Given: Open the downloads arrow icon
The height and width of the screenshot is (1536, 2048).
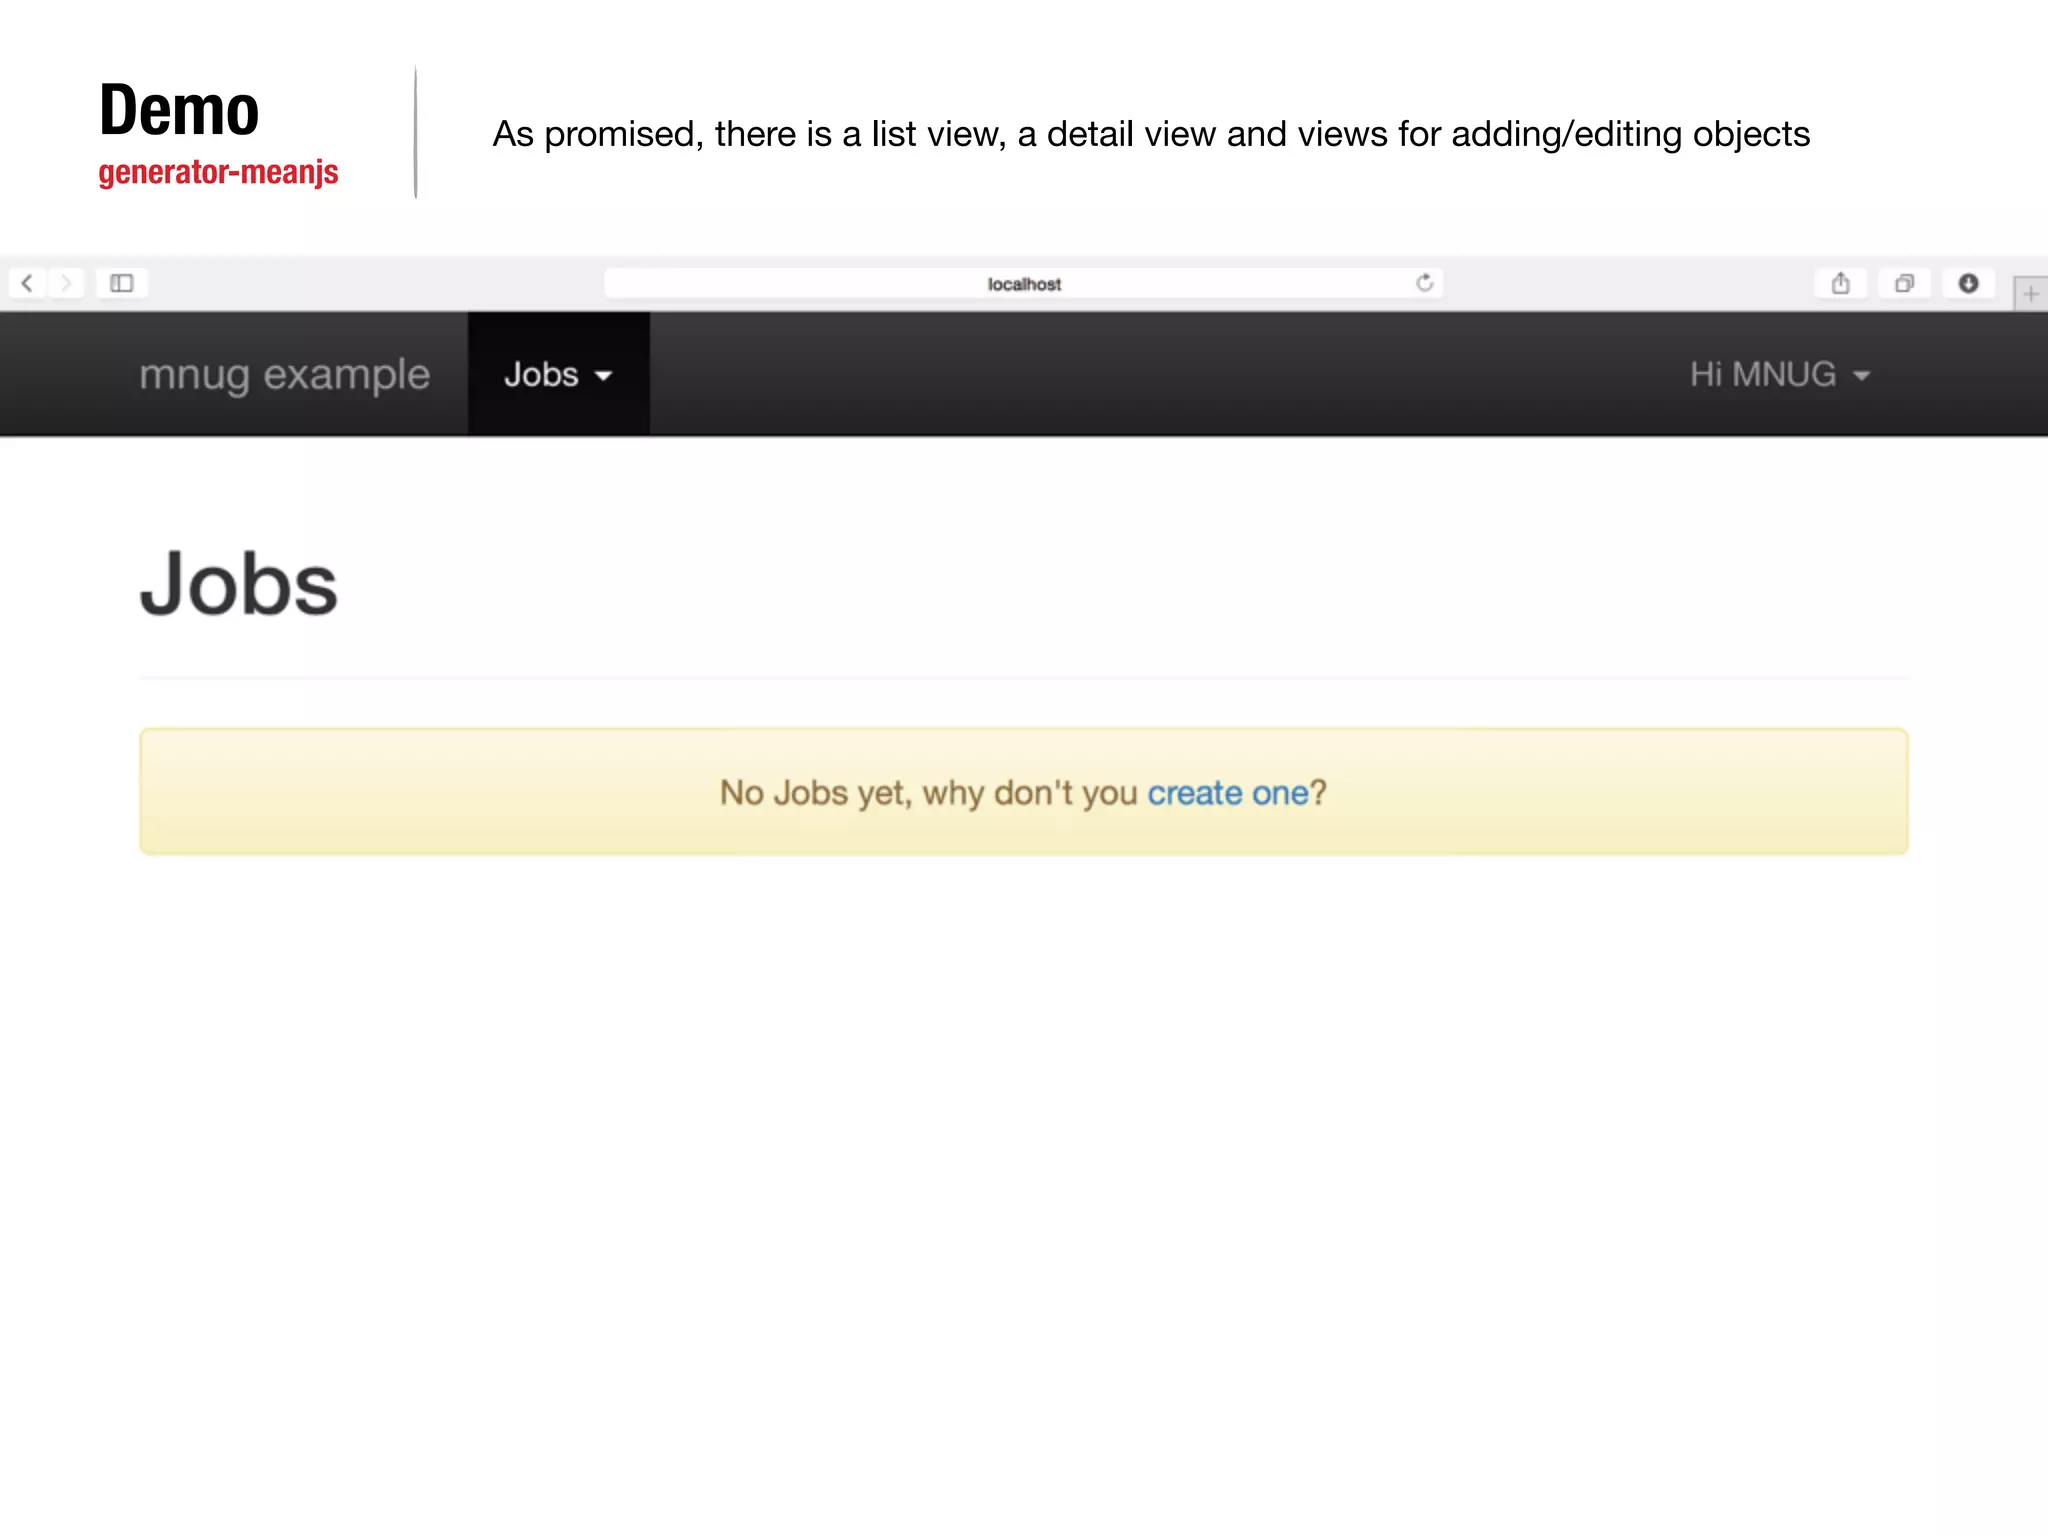Looking at the screenshot, I should [x=1968, y=284].
